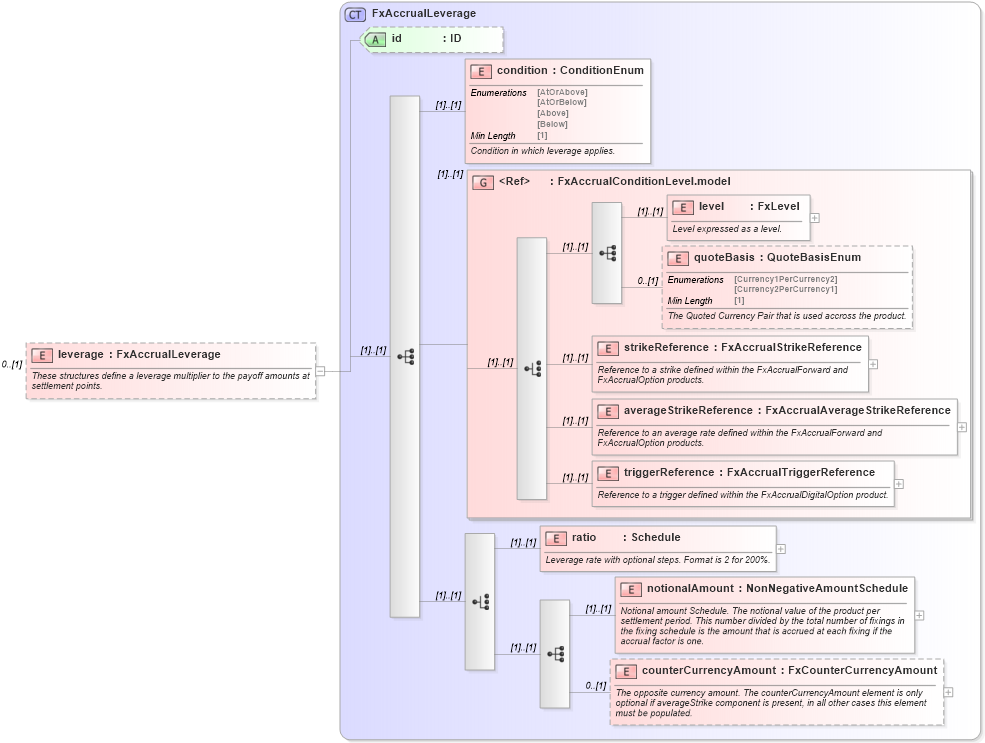Expand the notionalAmount plus box
Screen dimensions: 985x743
pyautogui.click(x=920, y=616)
